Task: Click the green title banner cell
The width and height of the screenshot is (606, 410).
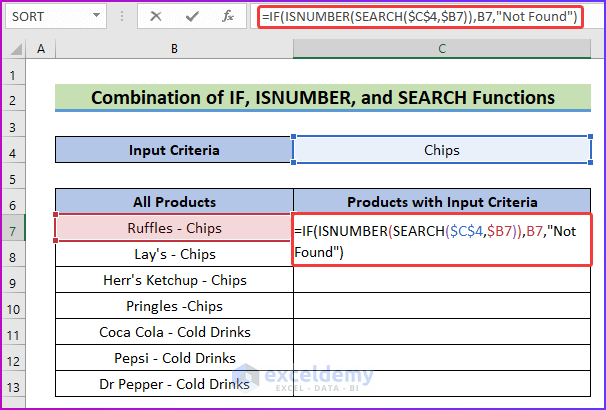Action: pos(322,98)
